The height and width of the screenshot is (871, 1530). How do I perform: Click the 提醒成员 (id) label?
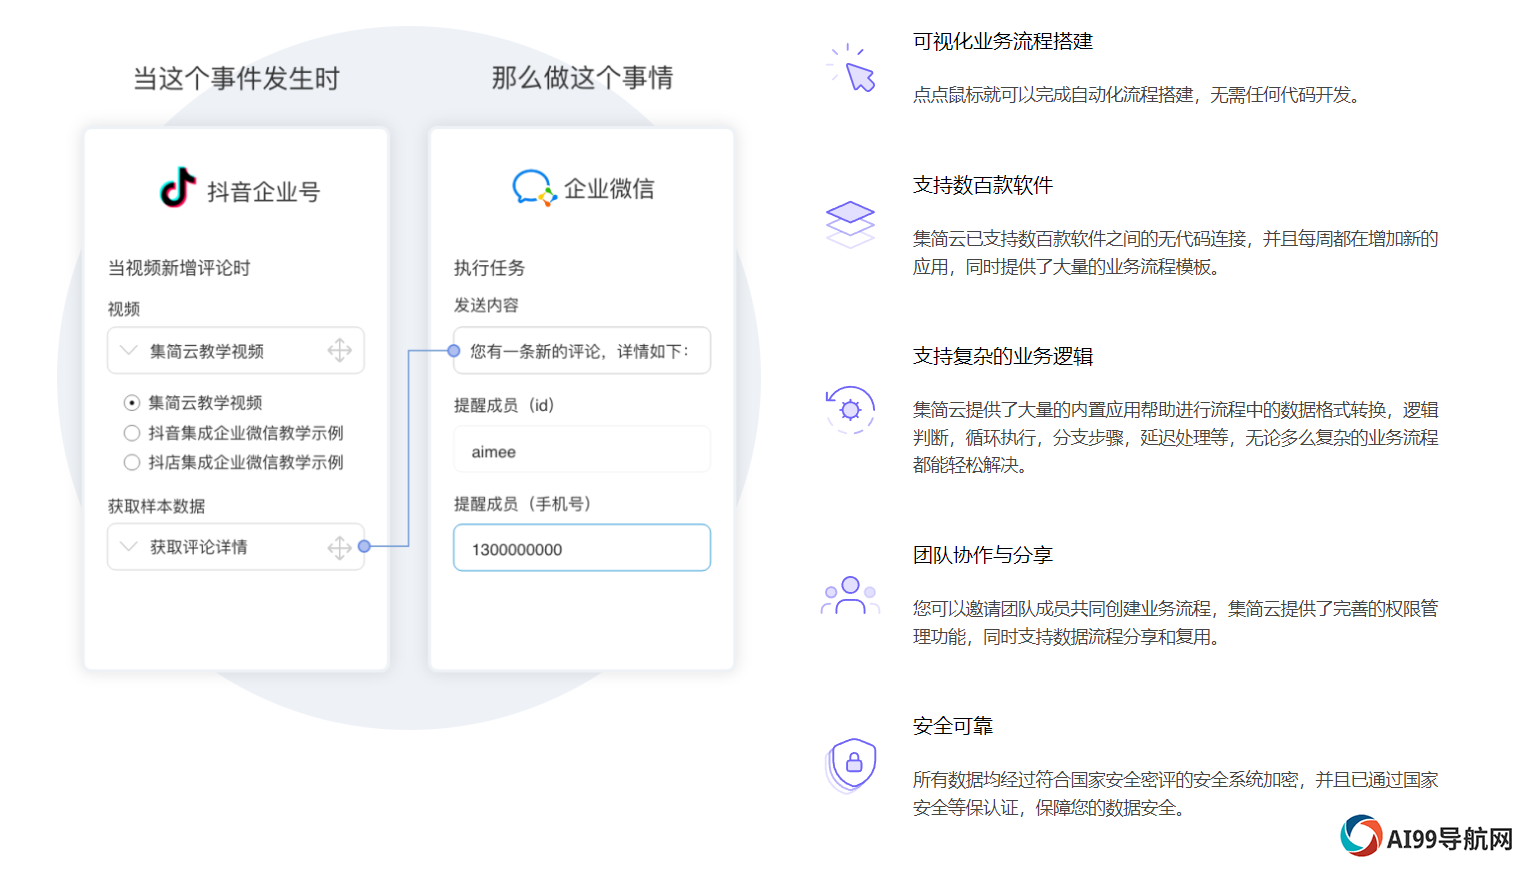504,405
